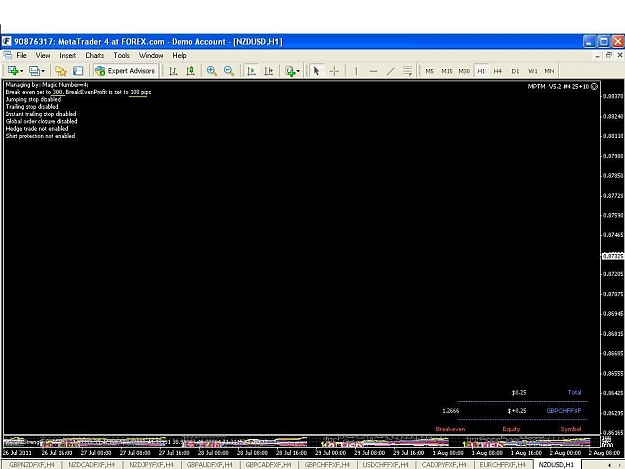Expand the New Chart dropdown arrow
Image resolution: width=625 pixels, height=469 pixels.
coord(22,71)
